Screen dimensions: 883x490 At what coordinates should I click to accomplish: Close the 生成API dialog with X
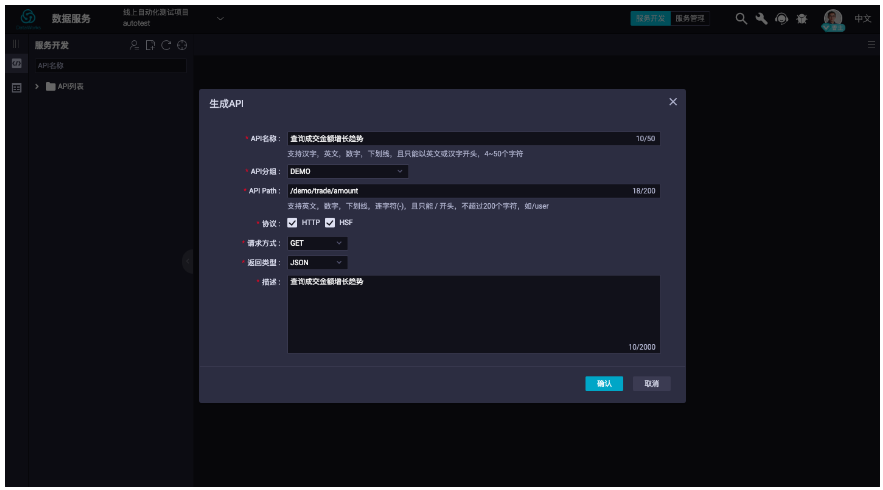(x=673, y=102)
